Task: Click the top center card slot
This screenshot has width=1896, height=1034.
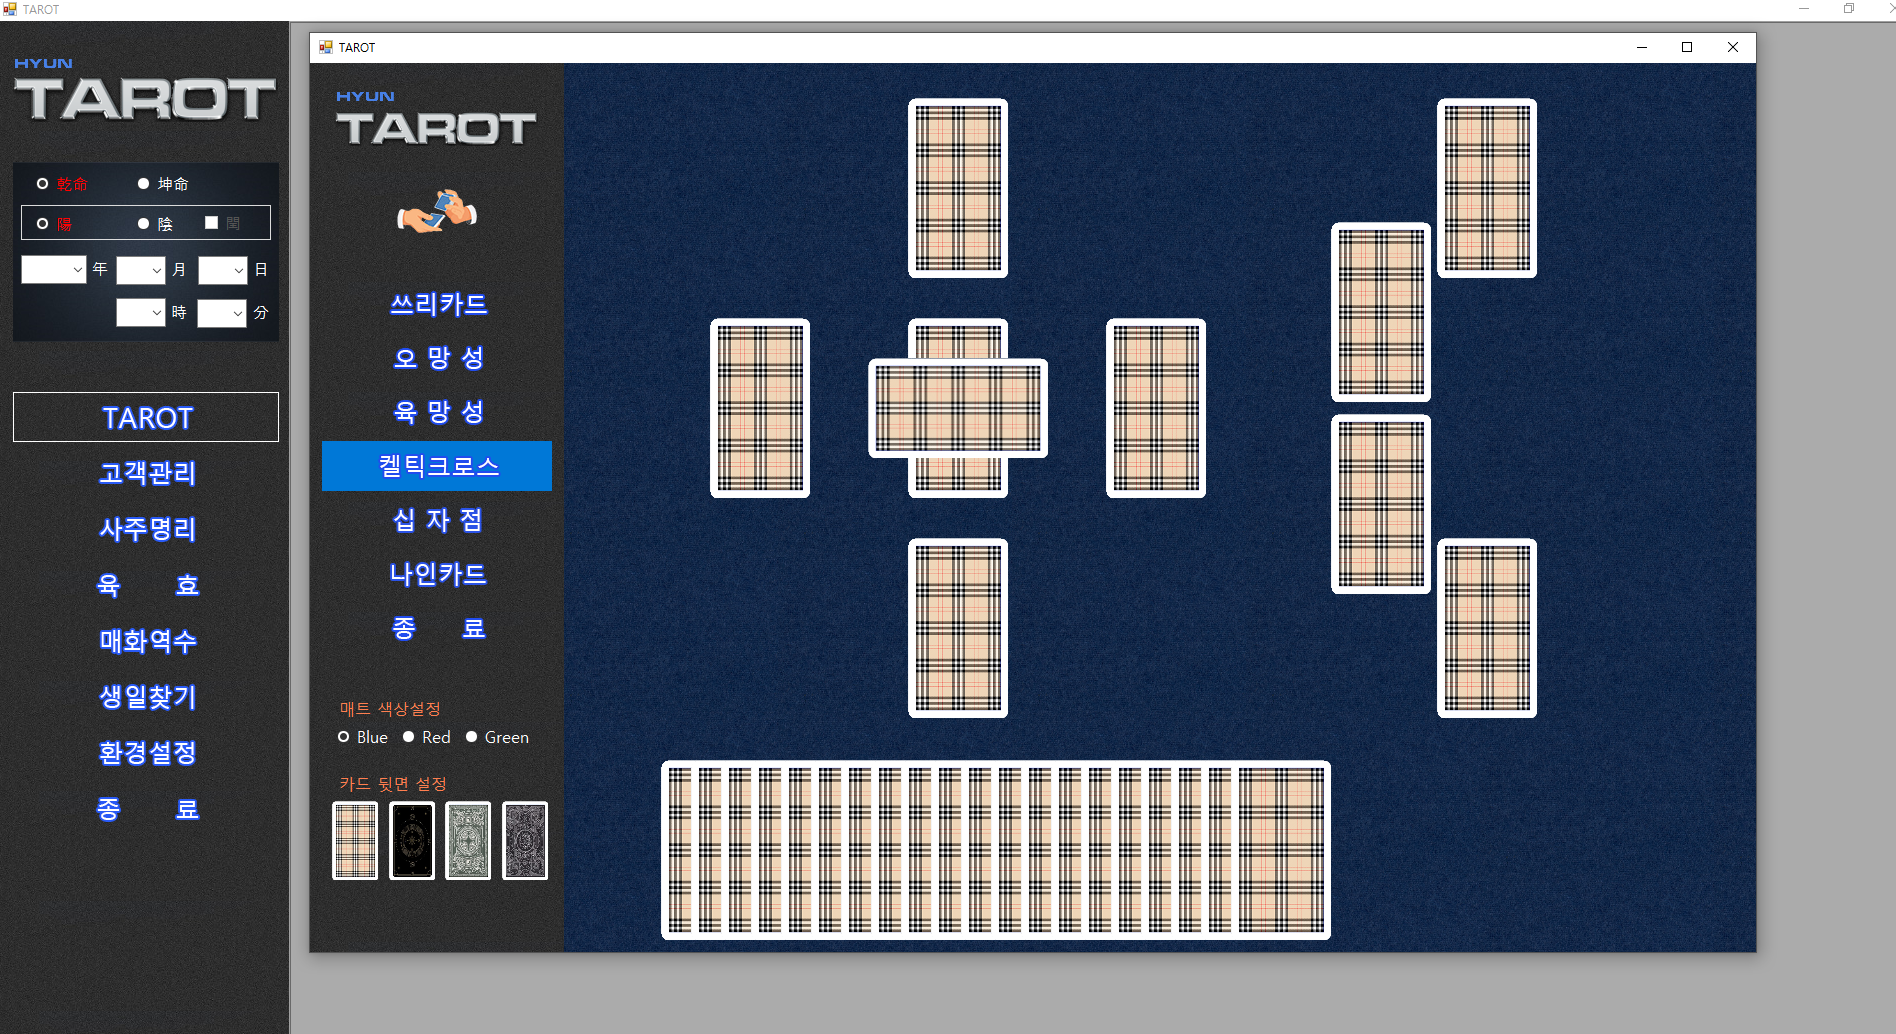Action: point(958,188)
